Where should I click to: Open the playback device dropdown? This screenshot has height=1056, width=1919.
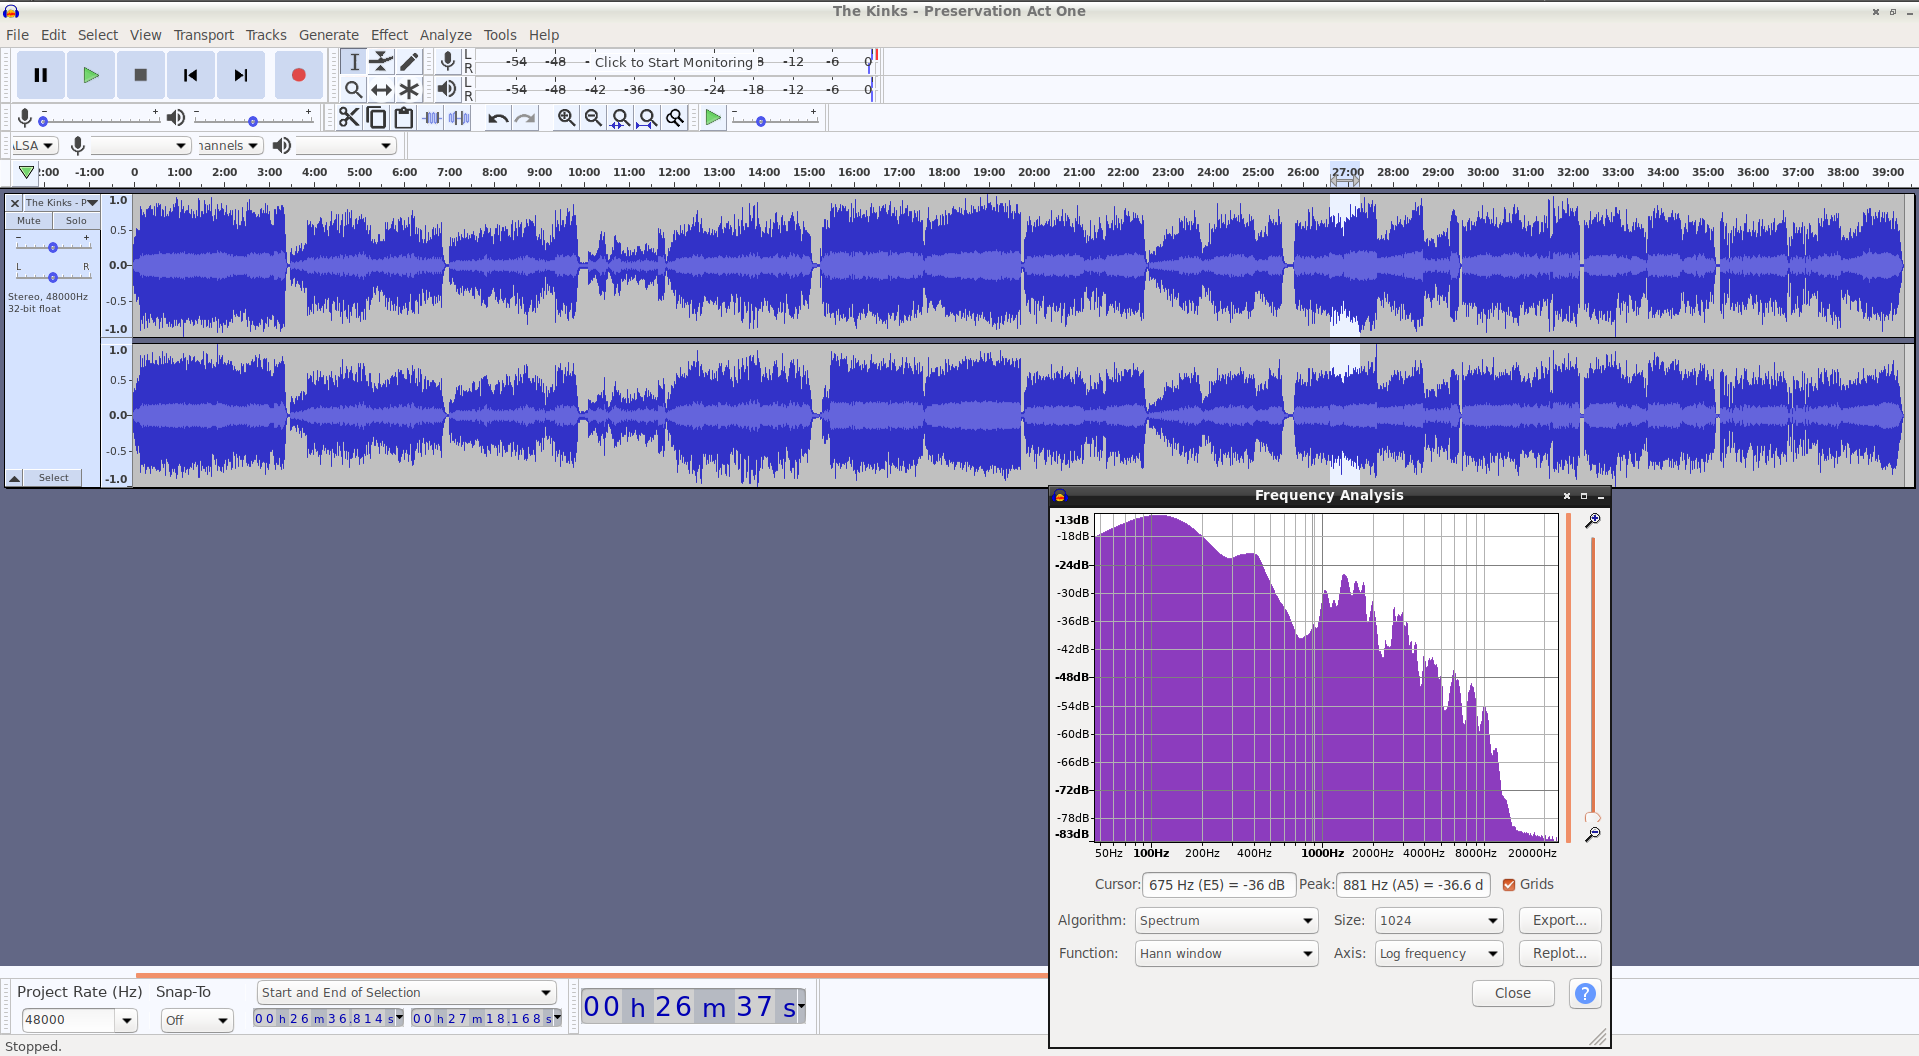pyautogui.click(x=346, y=146)
